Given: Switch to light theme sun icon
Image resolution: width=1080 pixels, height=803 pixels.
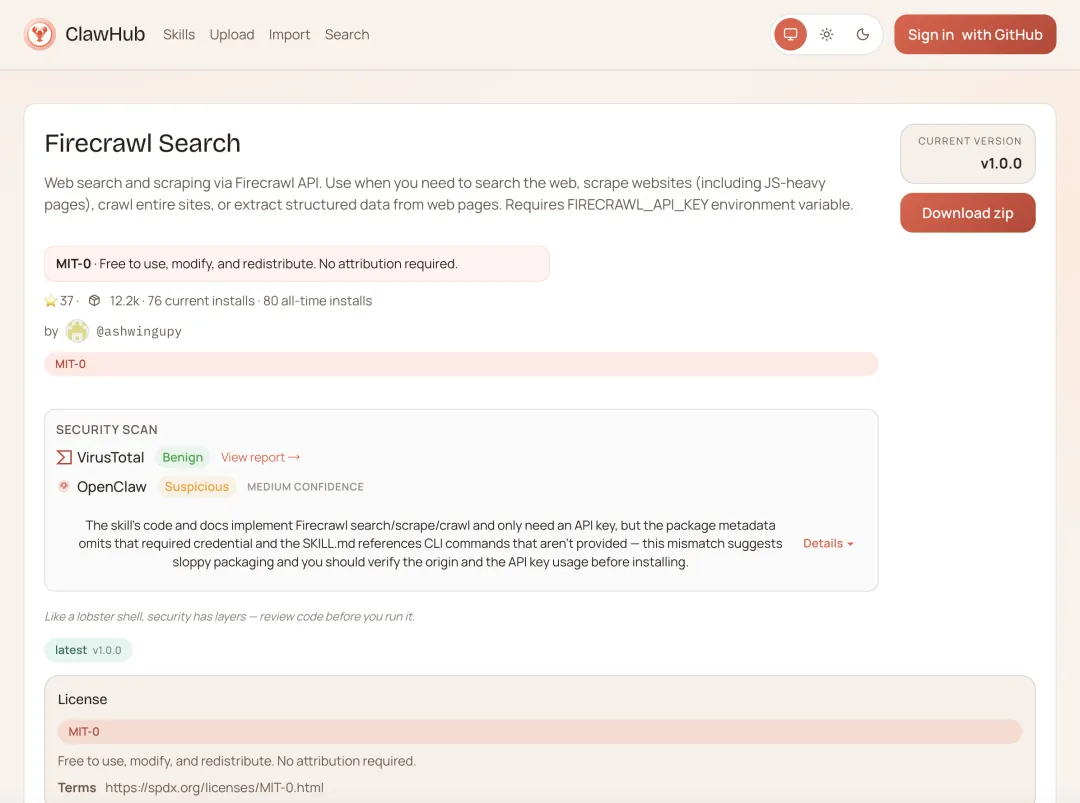Looking at the screenshot, I should point(827,34).
